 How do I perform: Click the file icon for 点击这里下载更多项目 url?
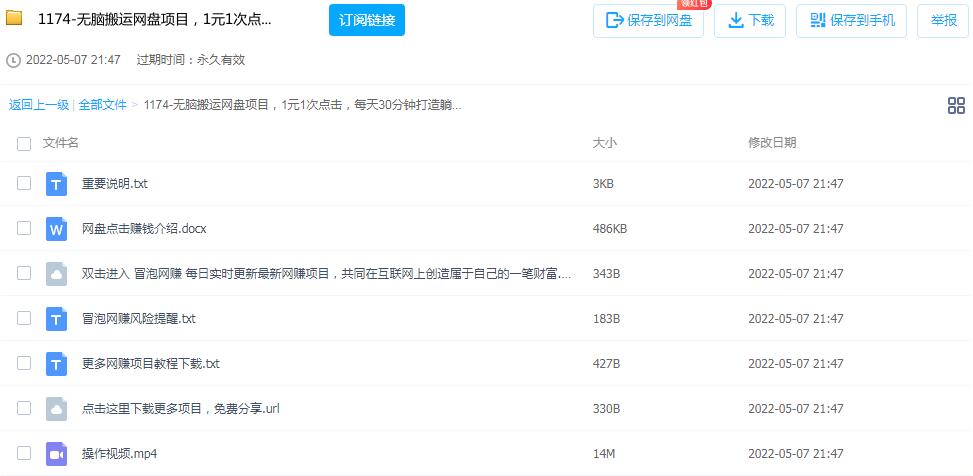coord(56,409)
